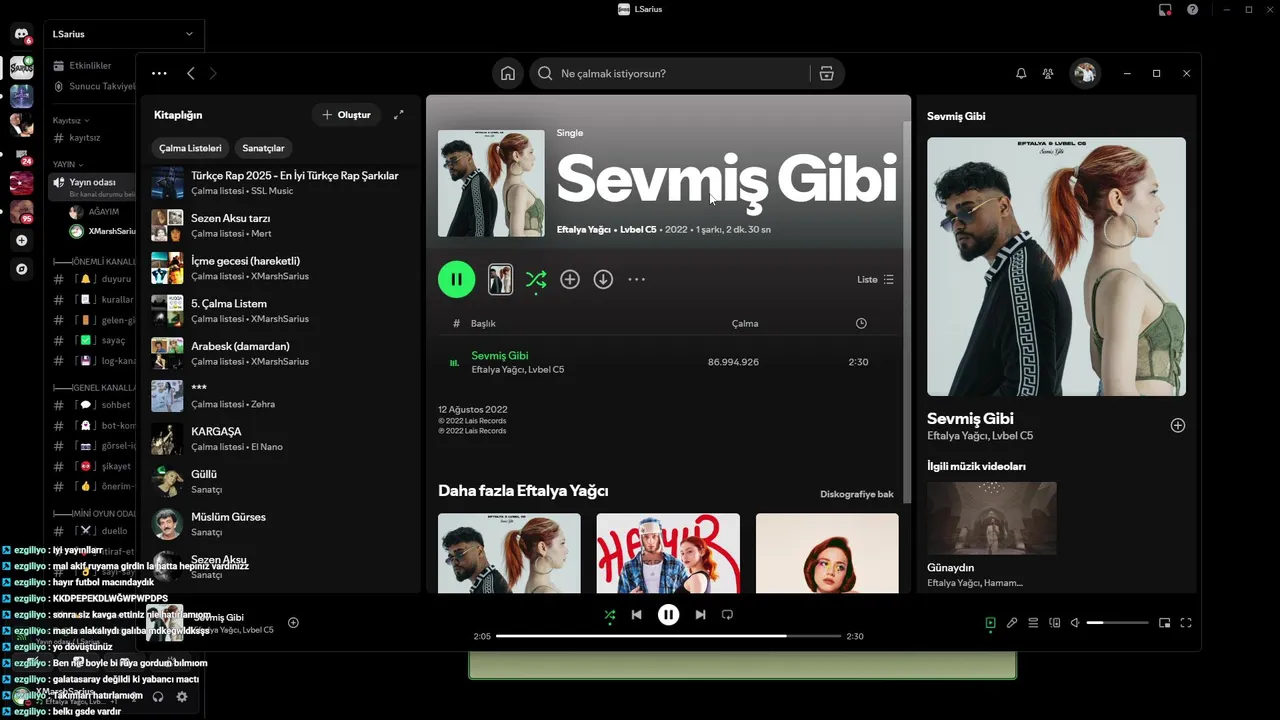Pause playback in bottom player bar
Viewport: 1280px width, 720px height.
point(668,615)
